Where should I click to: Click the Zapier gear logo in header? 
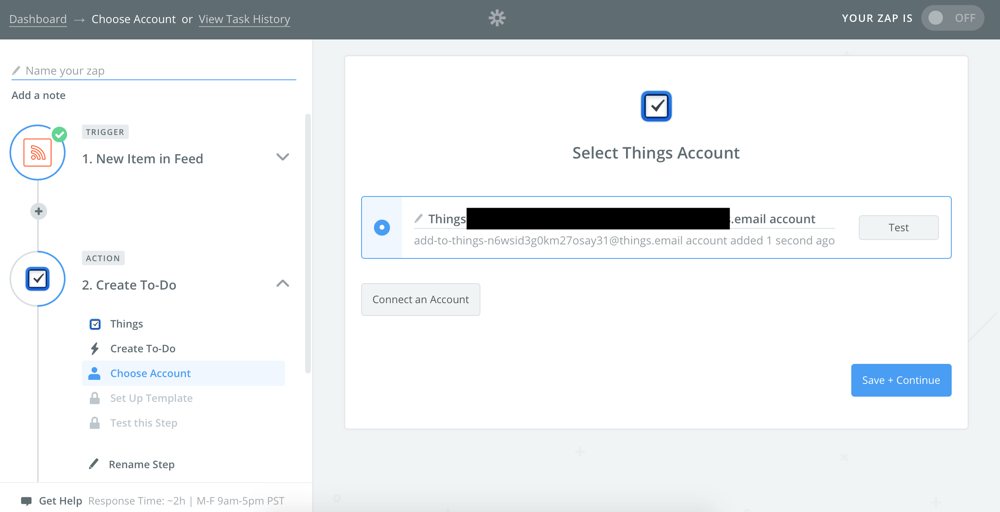[497, 18]
